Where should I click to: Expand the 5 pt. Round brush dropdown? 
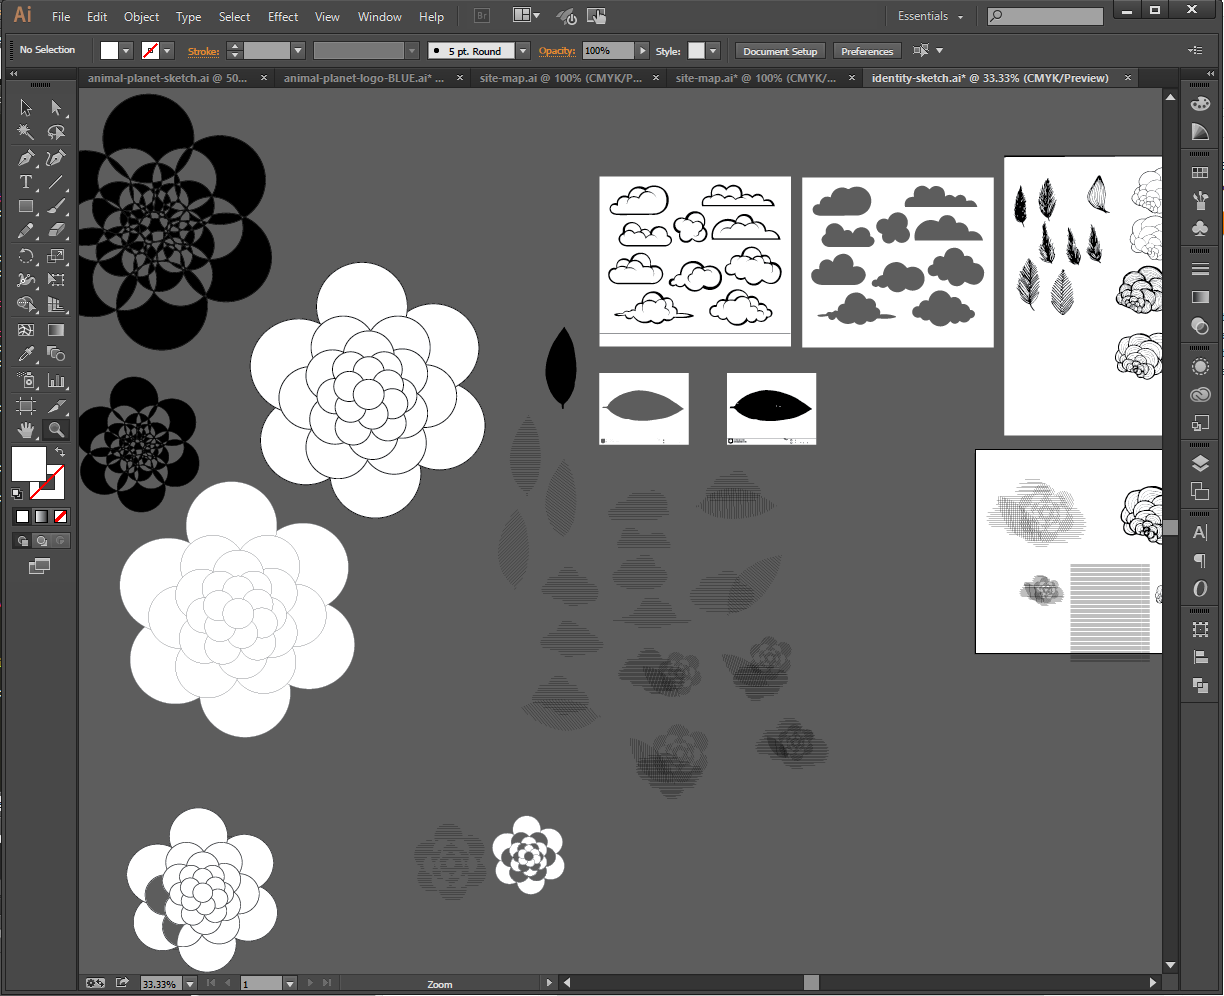[x=523, y=51]
